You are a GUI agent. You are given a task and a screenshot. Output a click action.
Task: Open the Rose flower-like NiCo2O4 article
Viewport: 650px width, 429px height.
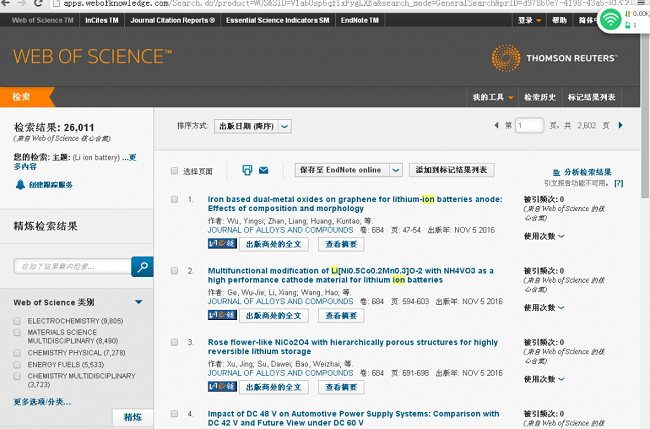point(352,347)
